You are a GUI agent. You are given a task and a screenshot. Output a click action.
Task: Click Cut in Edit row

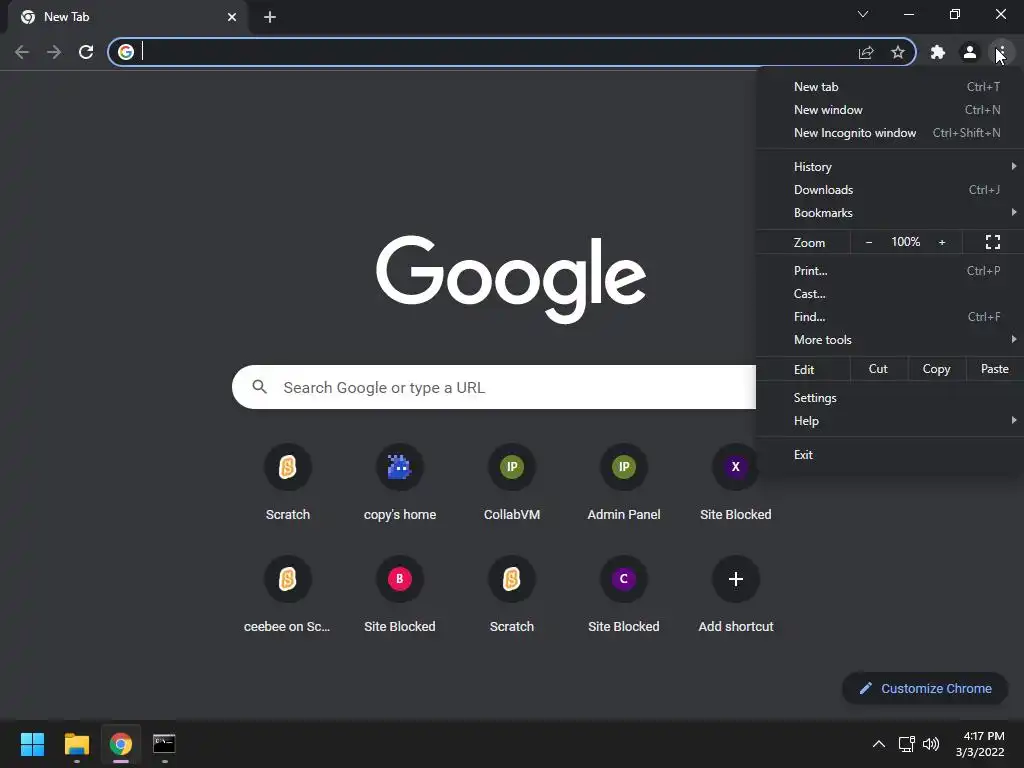click(x=878, y=369)
